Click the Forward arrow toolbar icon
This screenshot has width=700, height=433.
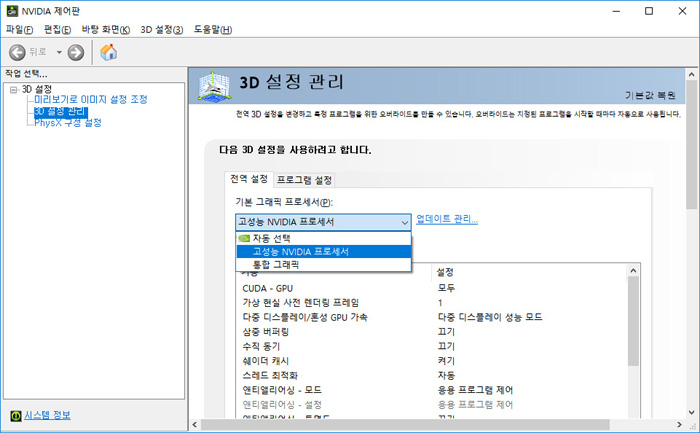click(x=75, y=53)
